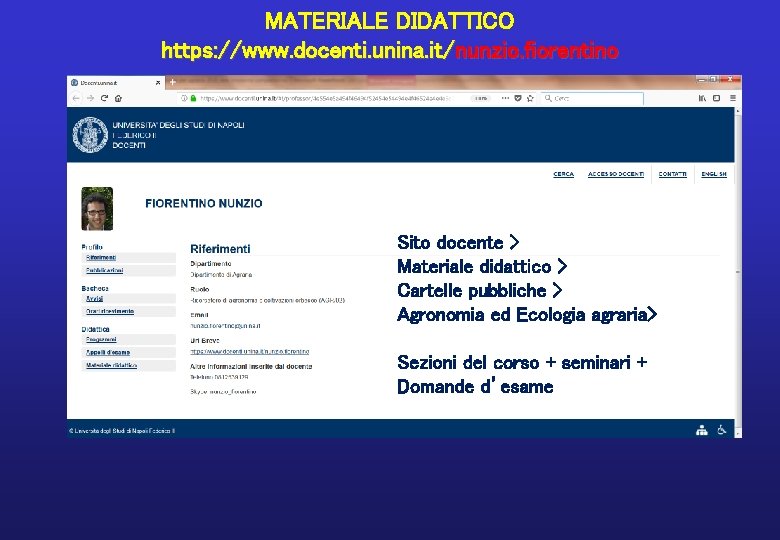Bookmark this page with the star icon
This screenshot has width=780, height=540.
pos(530,98)
